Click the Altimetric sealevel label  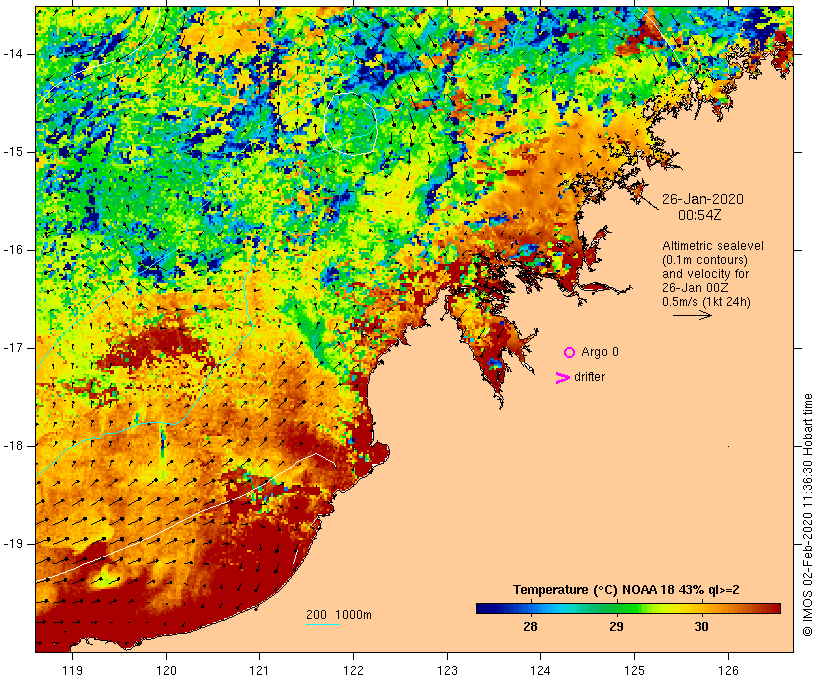(x=713, y=246)
